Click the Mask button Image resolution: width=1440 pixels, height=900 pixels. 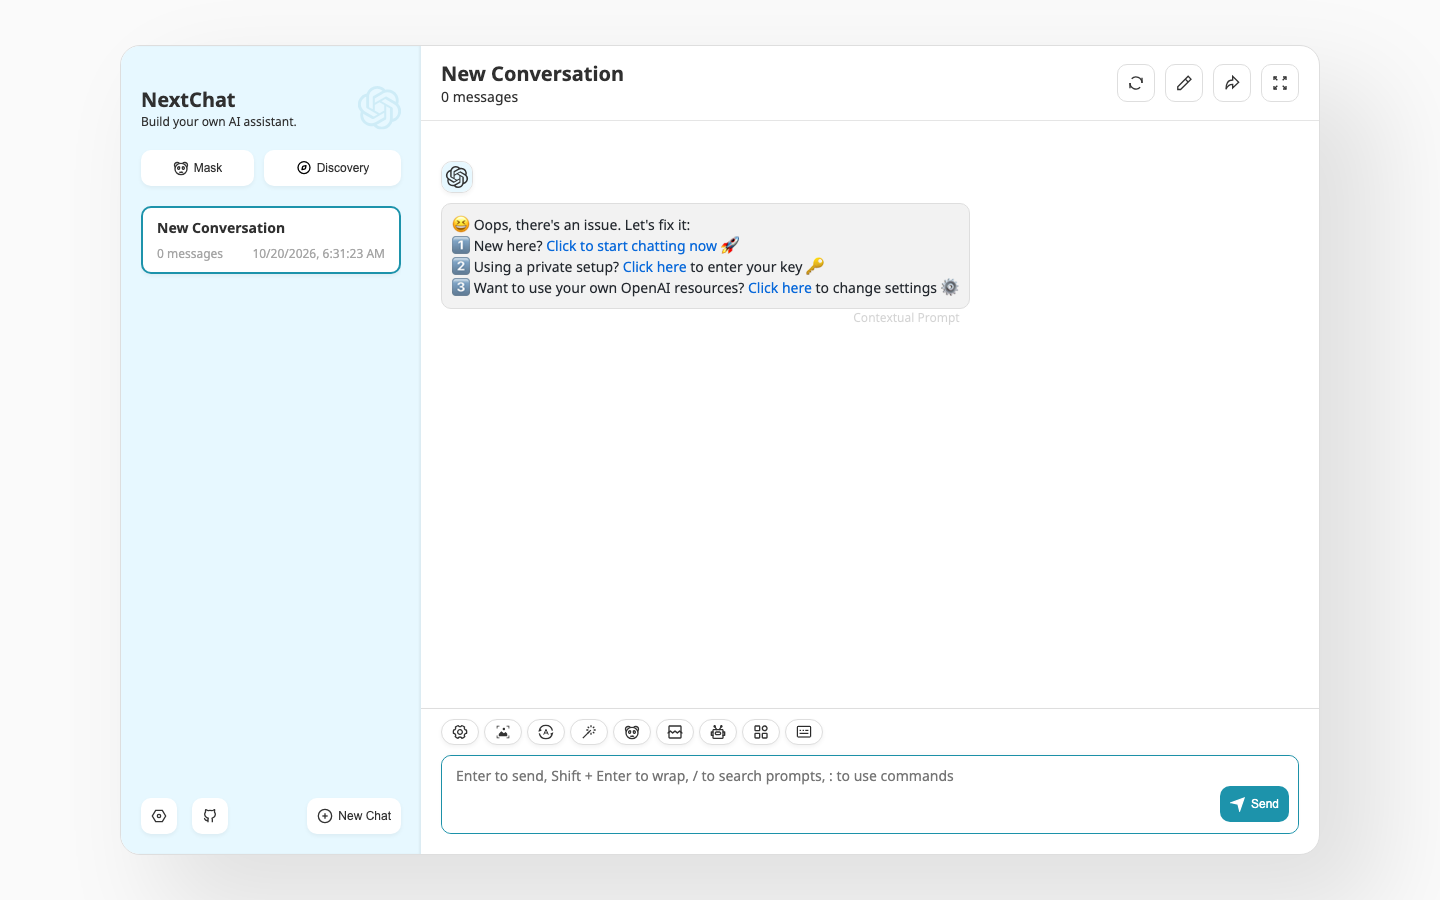tap(197, 168)
